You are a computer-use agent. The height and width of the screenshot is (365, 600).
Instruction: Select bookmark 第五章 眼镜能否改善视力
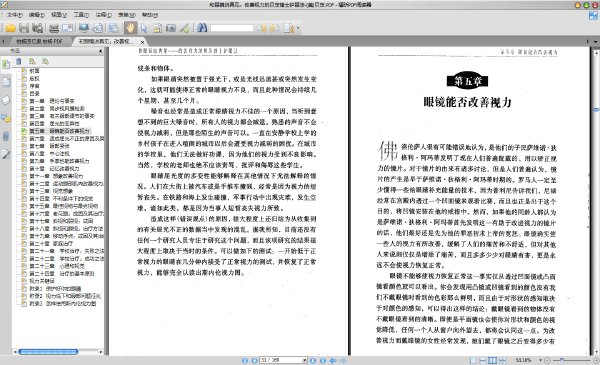pyautogui.click(x=59, y=131)
